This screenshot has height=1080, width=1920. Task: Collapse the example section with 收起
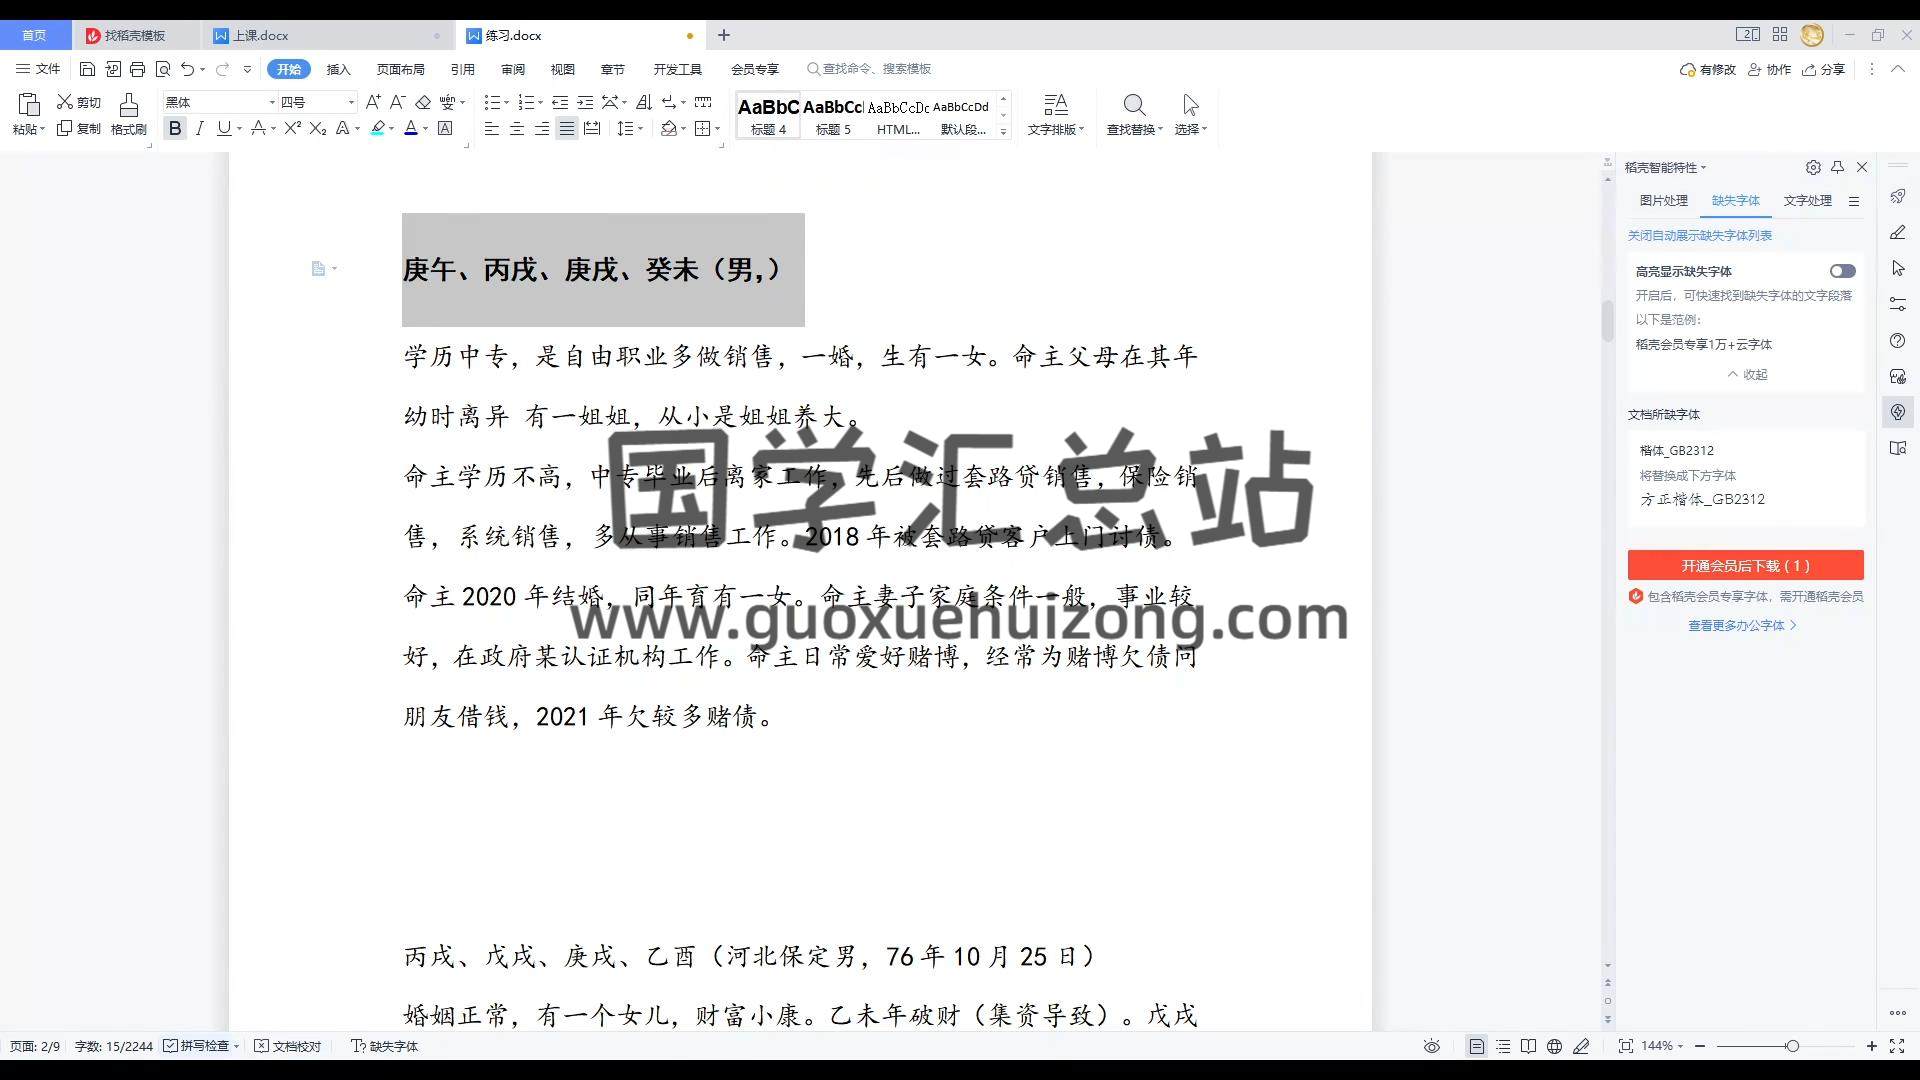pos(1748,374)
